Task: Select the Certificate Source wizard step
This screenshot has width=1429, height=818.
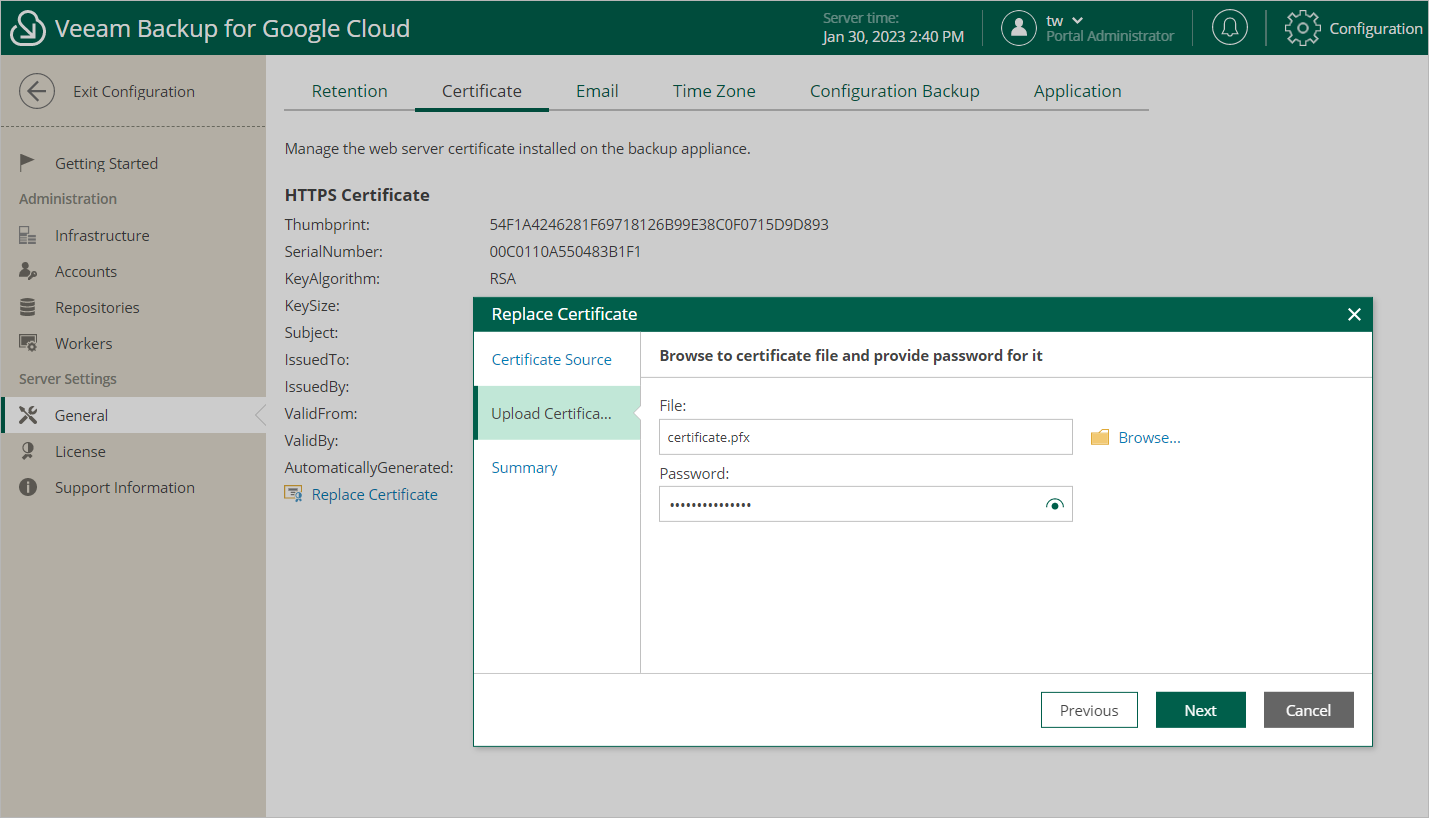Action: click(x=551, y=359)
